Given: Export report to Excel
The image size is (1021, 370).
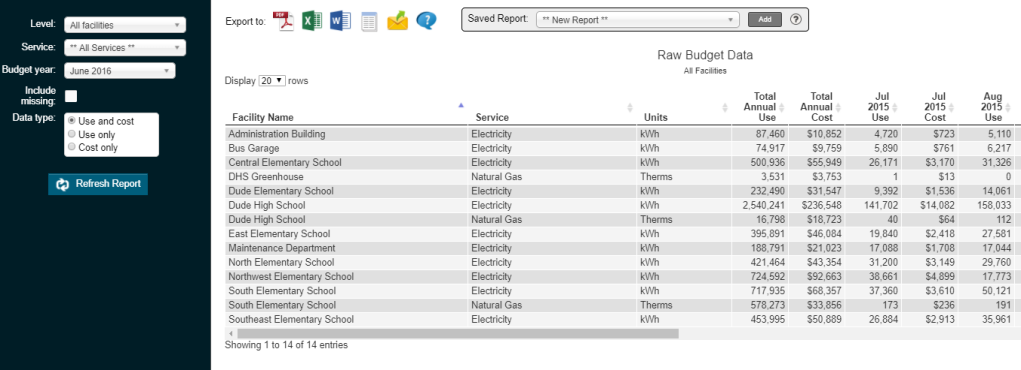Looking at the screenshot, I should (312, 20).
